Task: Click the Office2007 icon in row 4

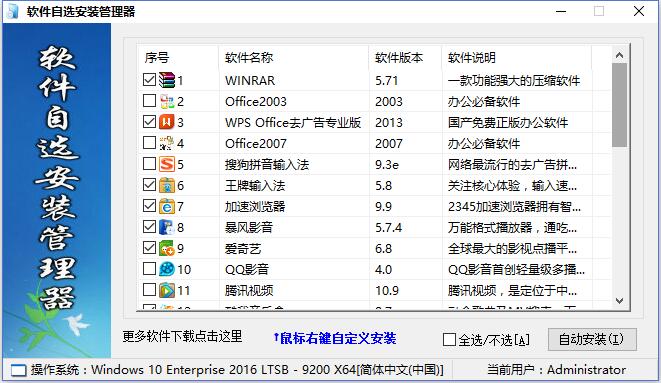Action: [x=167, y=143]
